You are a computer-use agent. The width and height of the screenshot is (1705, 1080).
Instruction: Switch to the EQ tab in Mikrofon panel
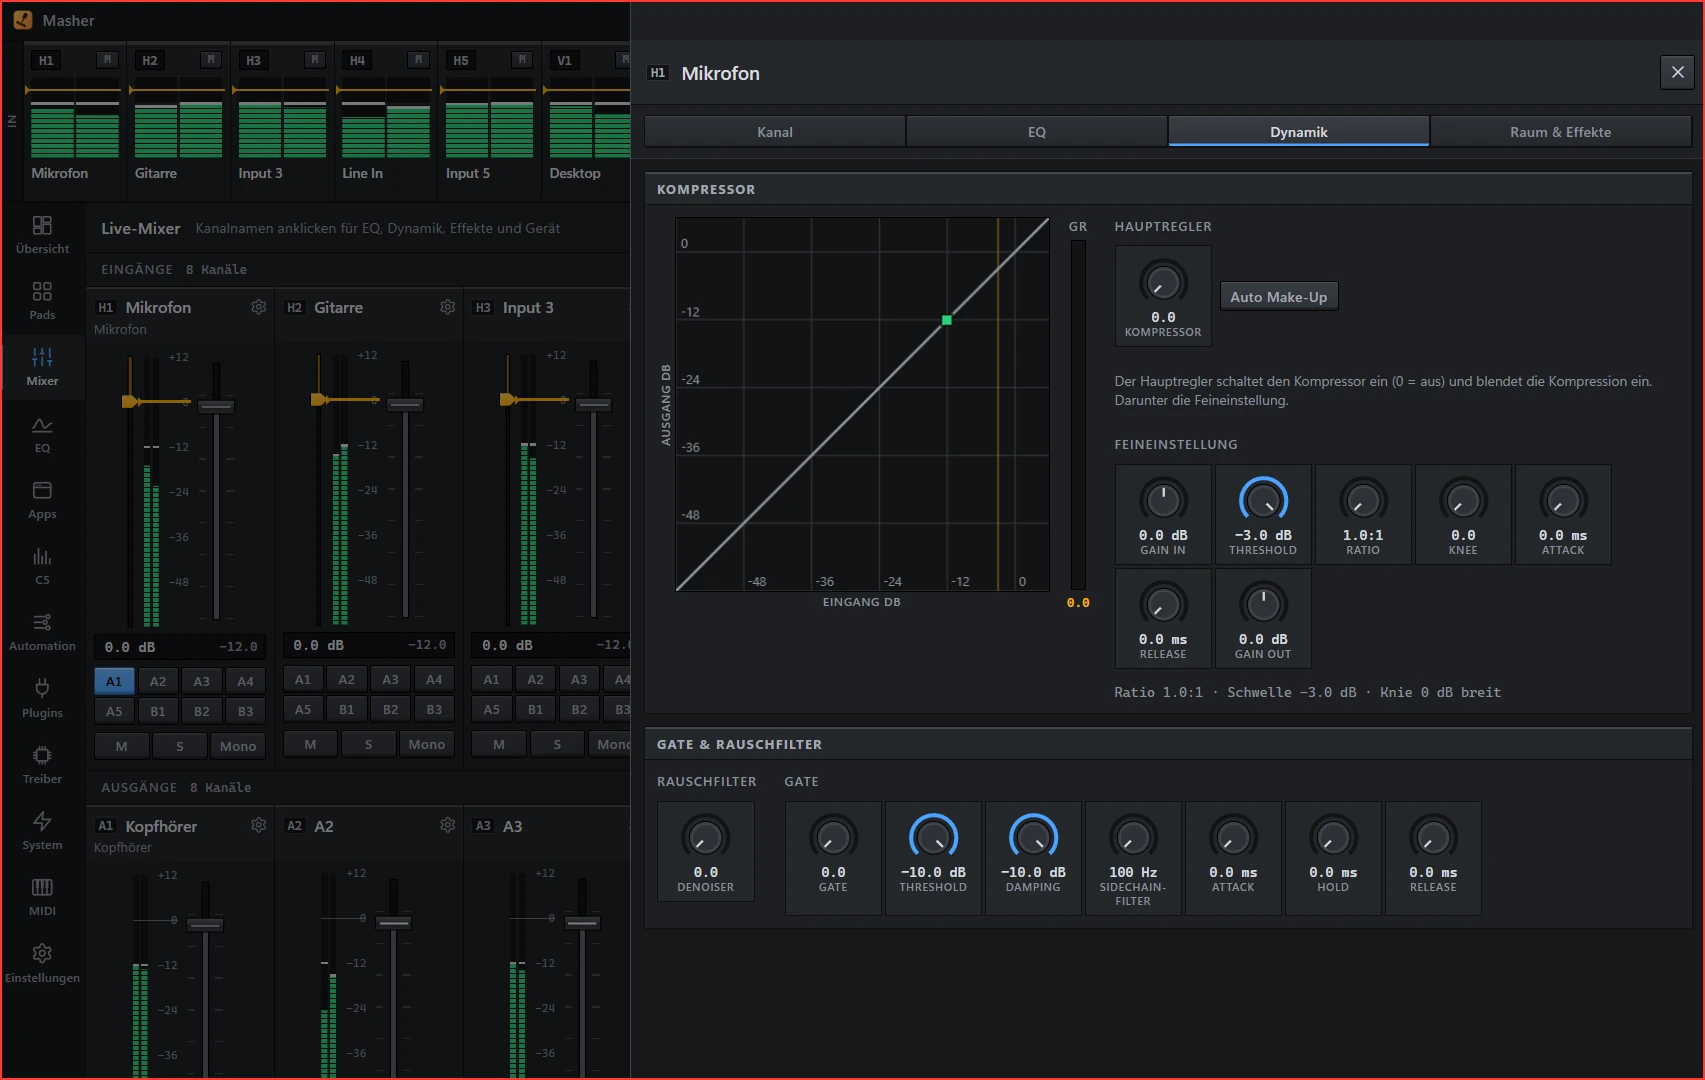(x=1037, y=131)
